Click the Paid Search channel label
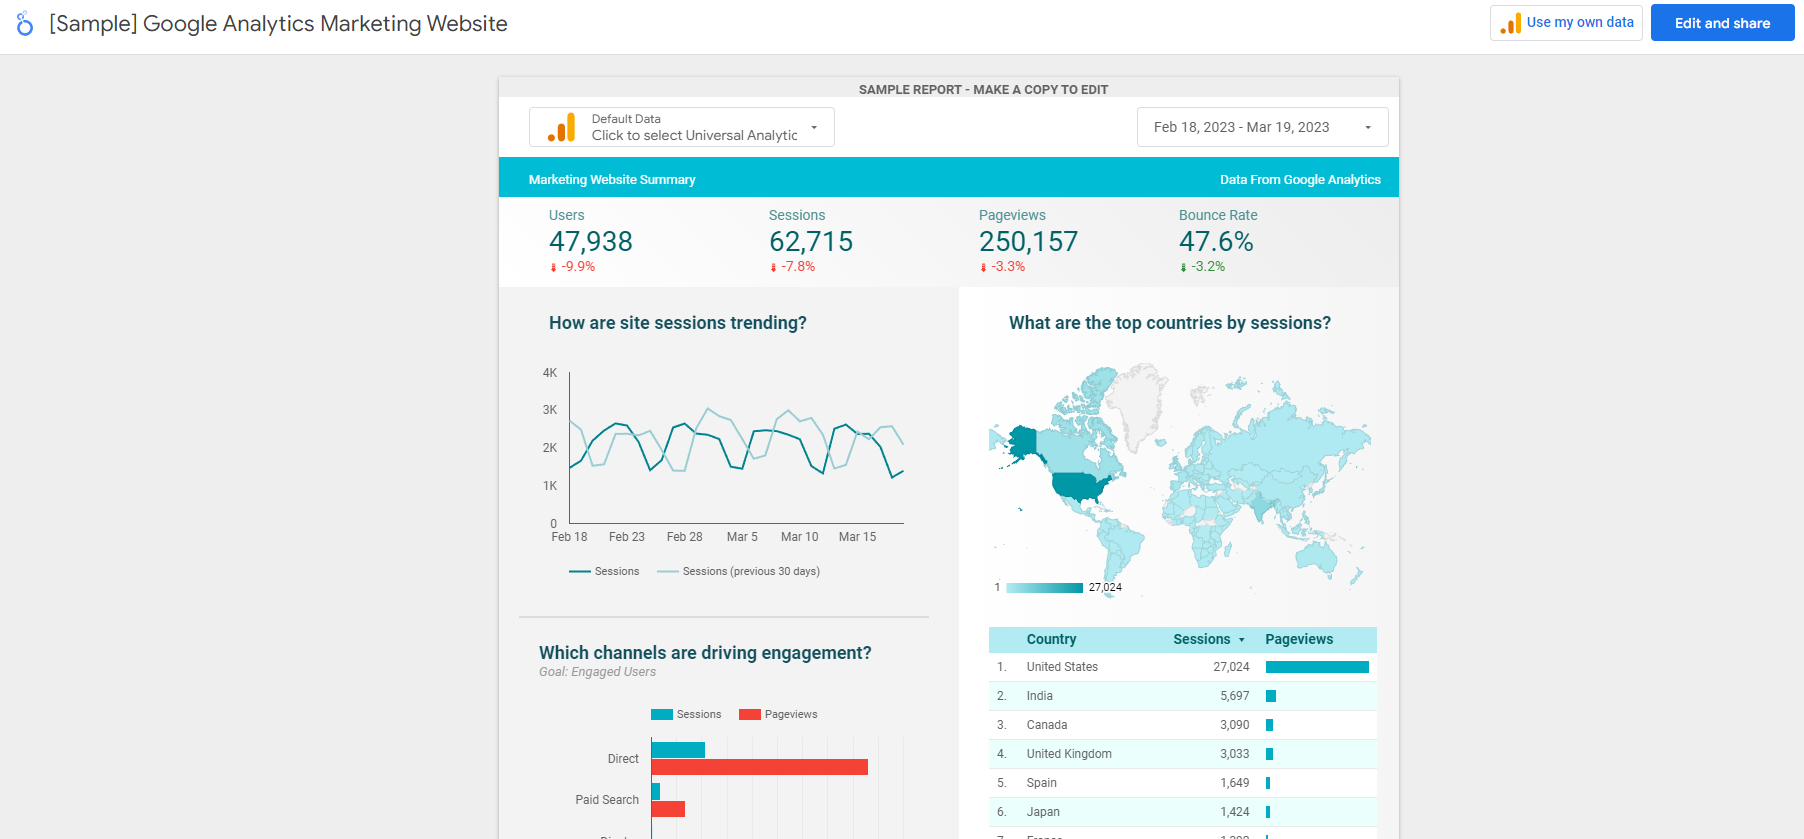 pyautogui.click(x=607, y=800)
